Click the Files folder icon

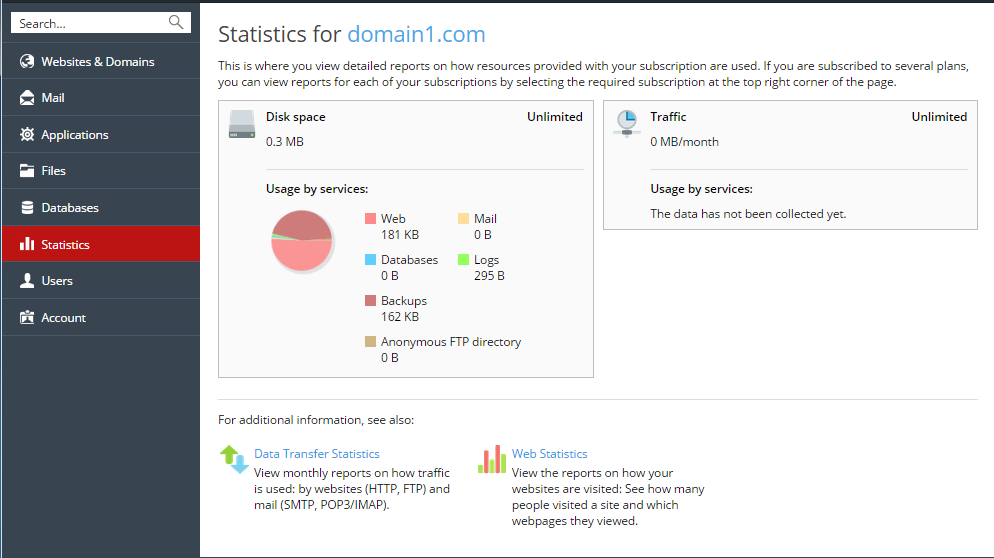[27, 171]
